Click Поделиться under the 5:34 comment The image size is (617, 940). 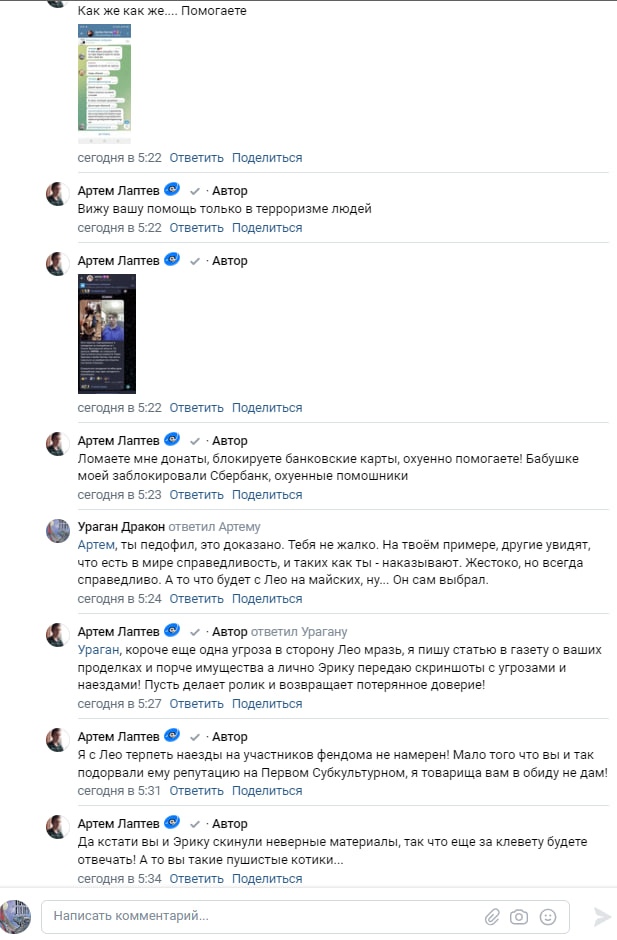click(x=267, y=879)
